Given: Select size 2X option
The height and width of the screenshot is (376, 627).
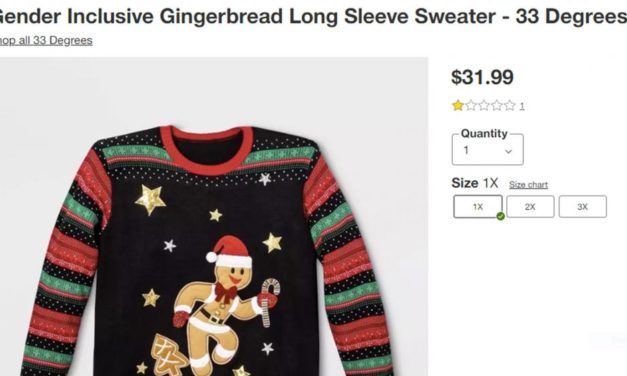Looking at the screenshot, I should 530,206.
